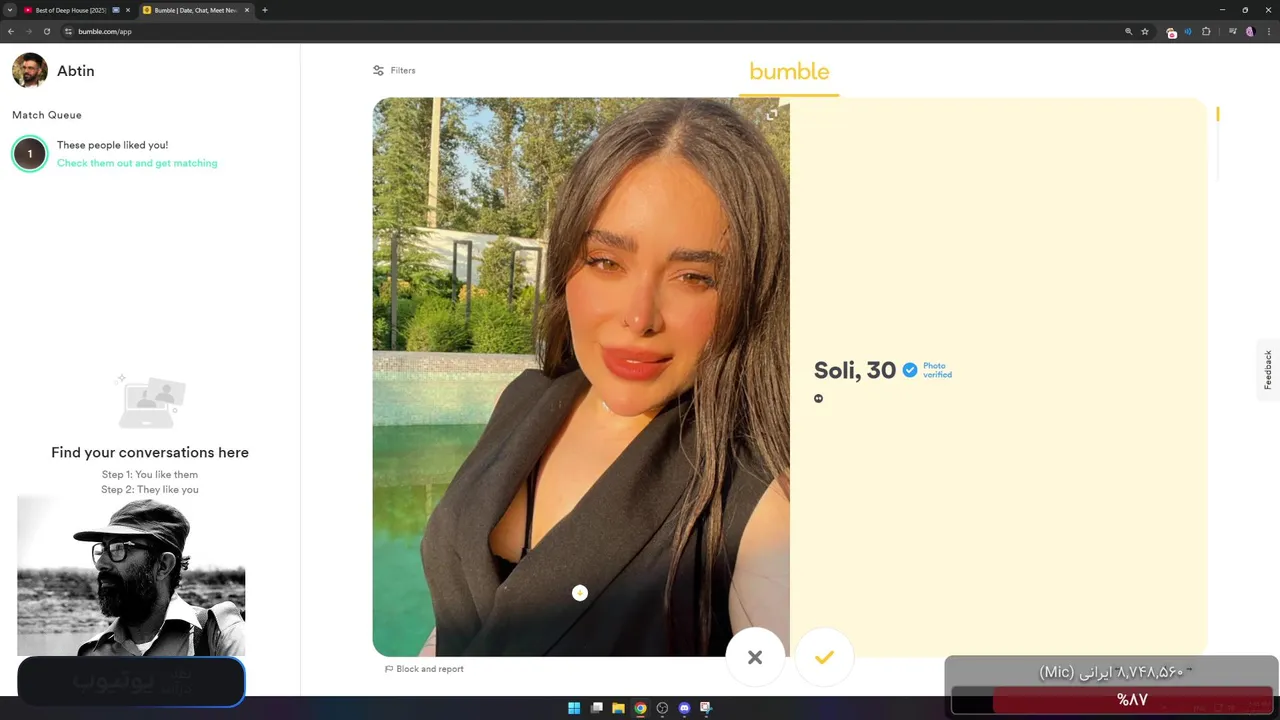The width and height of the screenshot is (1280, 720).
Task: Like Soli with the yellow checkmark button
Action: tap(824, 657)
